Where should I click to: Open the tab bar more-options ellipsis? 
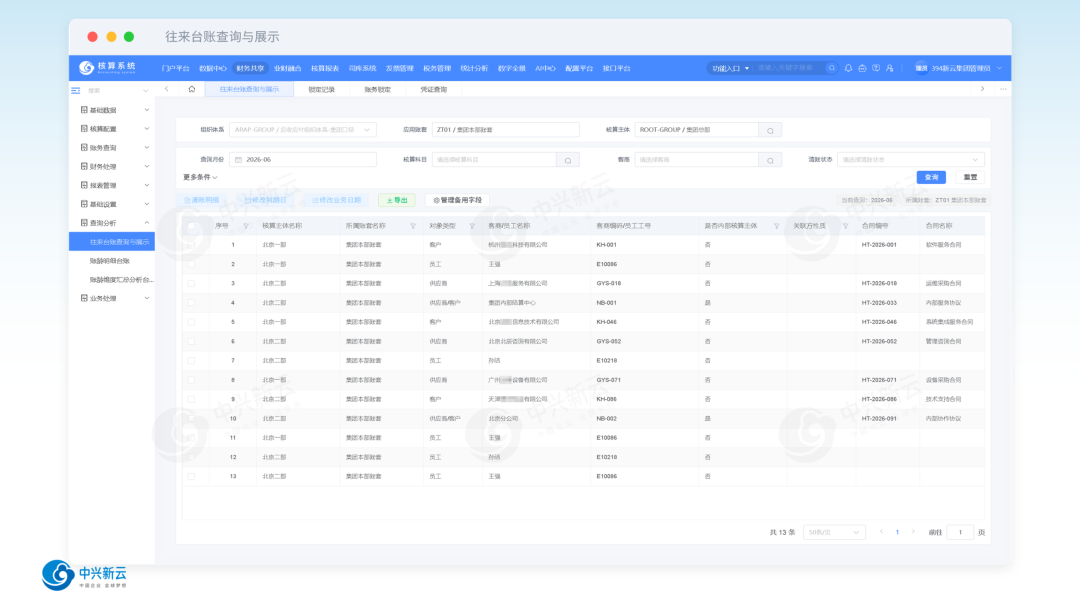(x=1003, y=89)
